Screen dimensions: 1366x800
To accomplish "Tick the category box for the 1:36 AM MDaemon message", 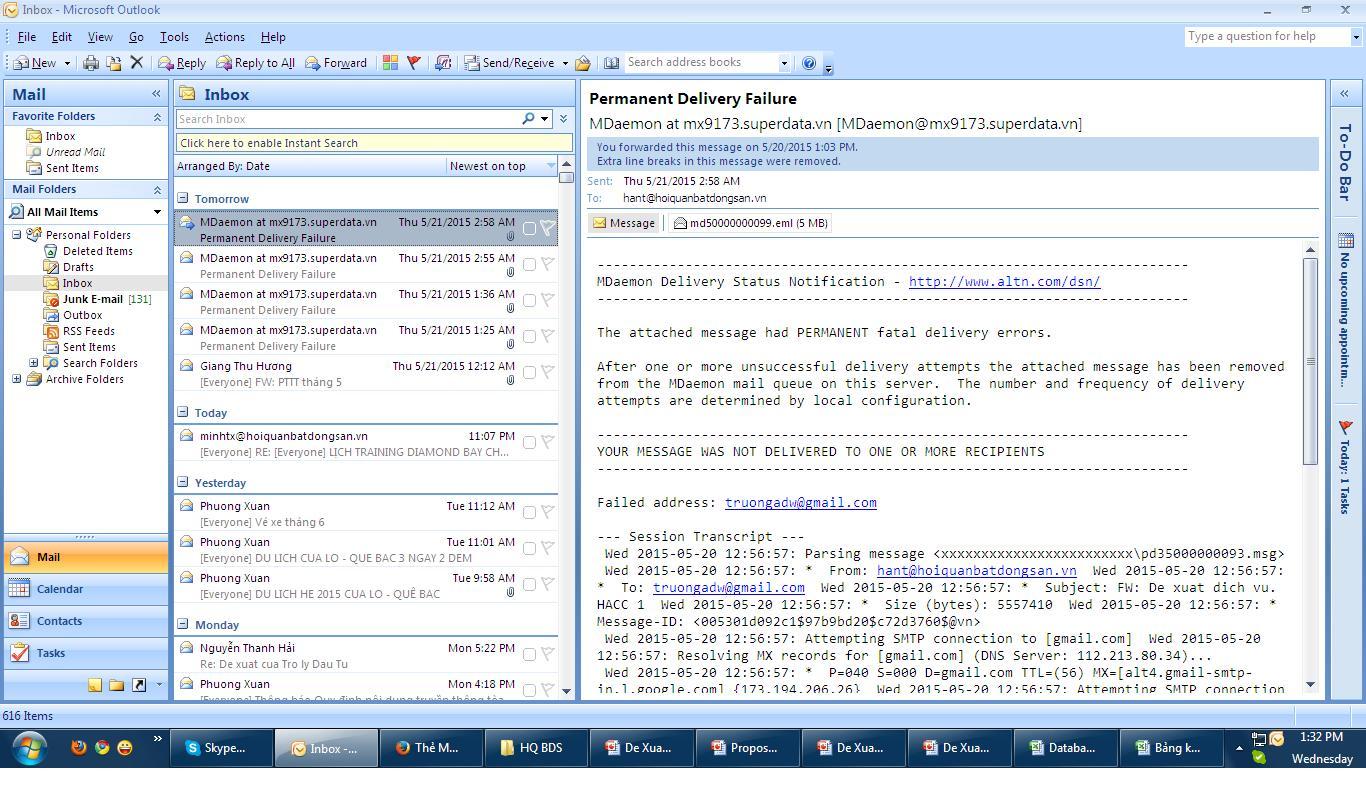I will (529, 300).
